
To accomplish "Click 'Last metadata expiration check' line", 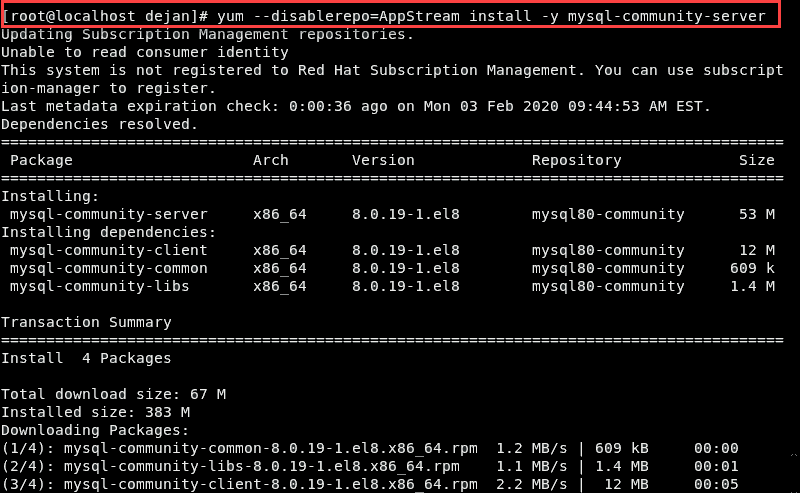I will pos(356,106).
